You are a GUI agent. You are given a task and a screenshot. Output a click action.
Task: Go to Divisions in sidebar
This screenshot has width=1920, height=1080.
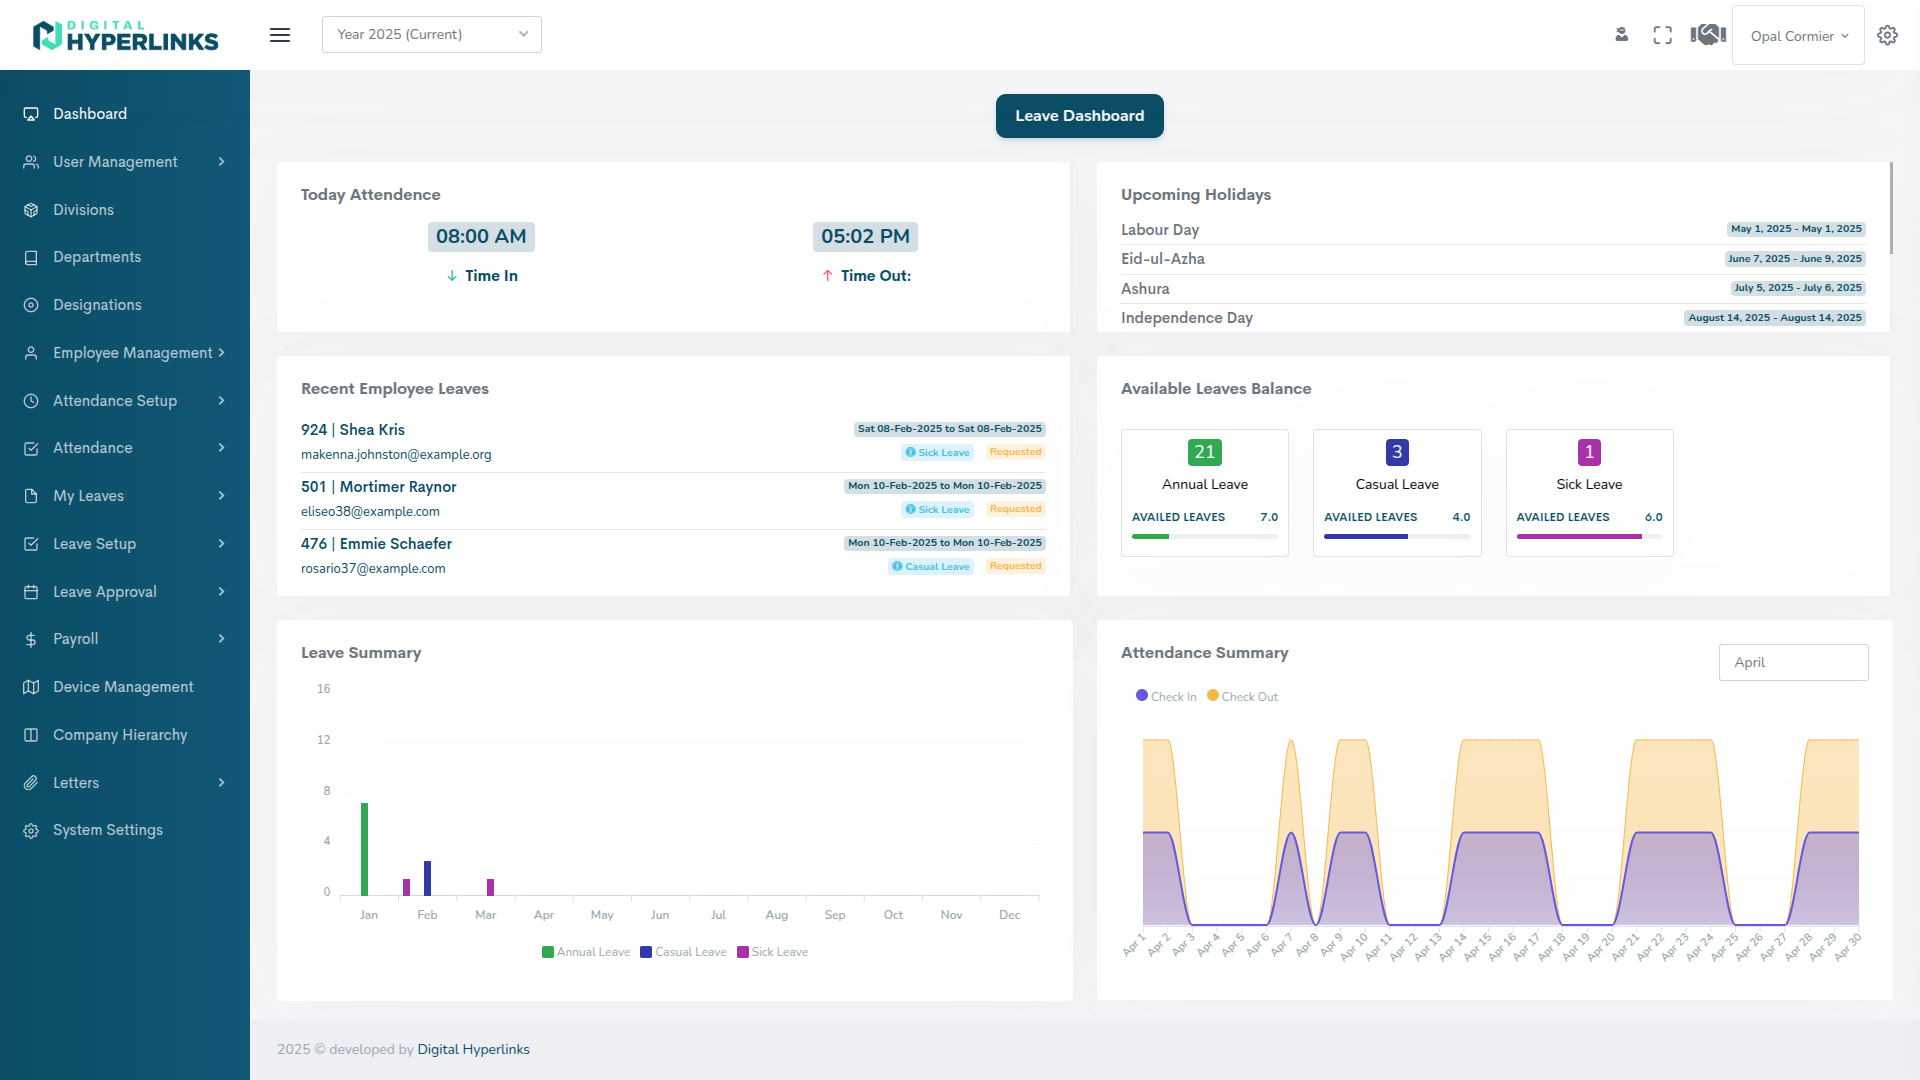(x=83, y=210)
